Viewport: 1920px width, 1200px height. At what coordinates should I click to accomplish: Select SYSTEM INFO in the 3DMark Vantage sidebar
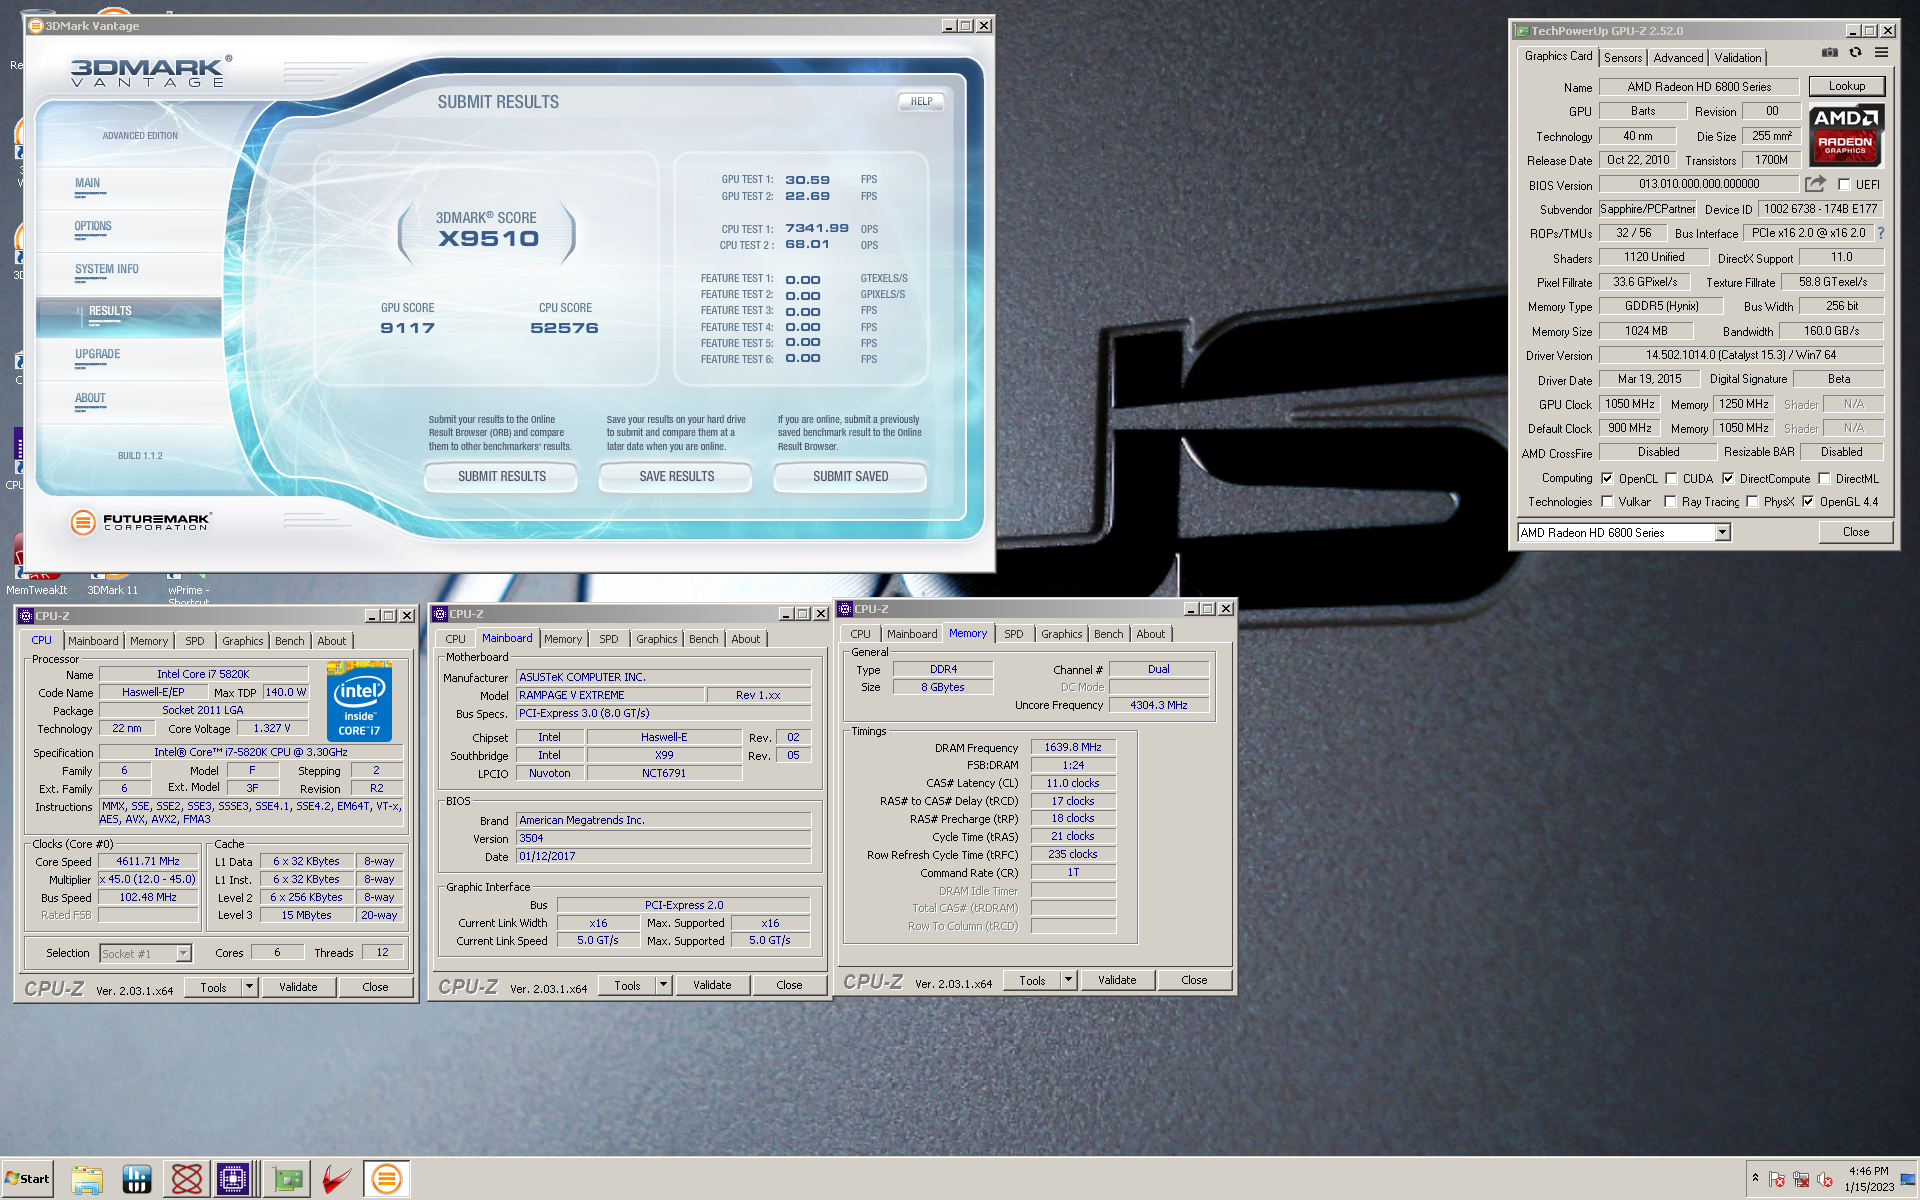(107, 269)
